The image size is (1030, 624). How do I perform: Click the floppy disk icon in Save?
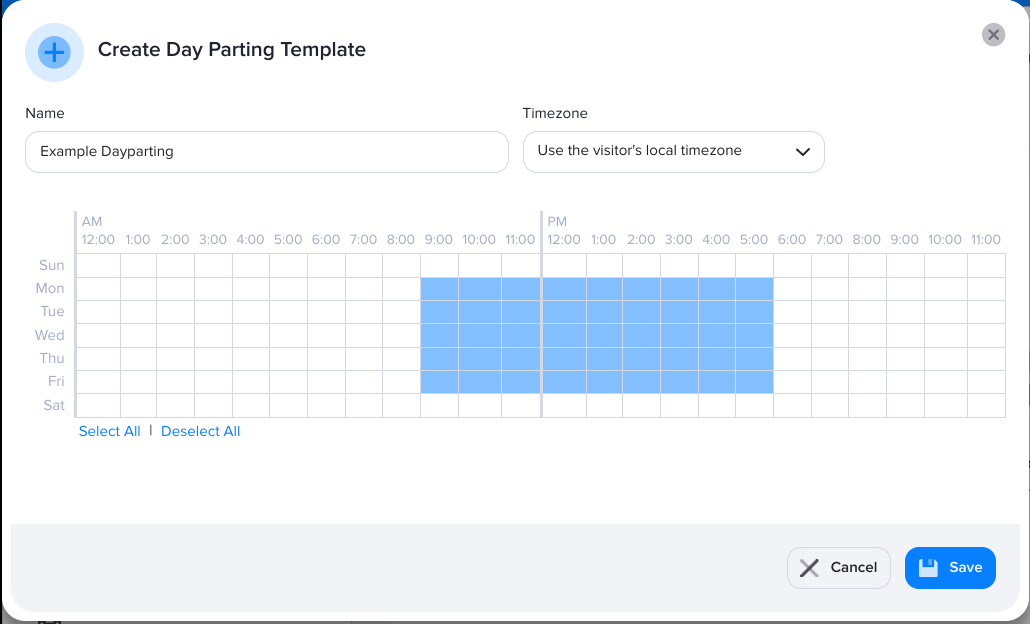pyautogui.click(x=928, y=568)
